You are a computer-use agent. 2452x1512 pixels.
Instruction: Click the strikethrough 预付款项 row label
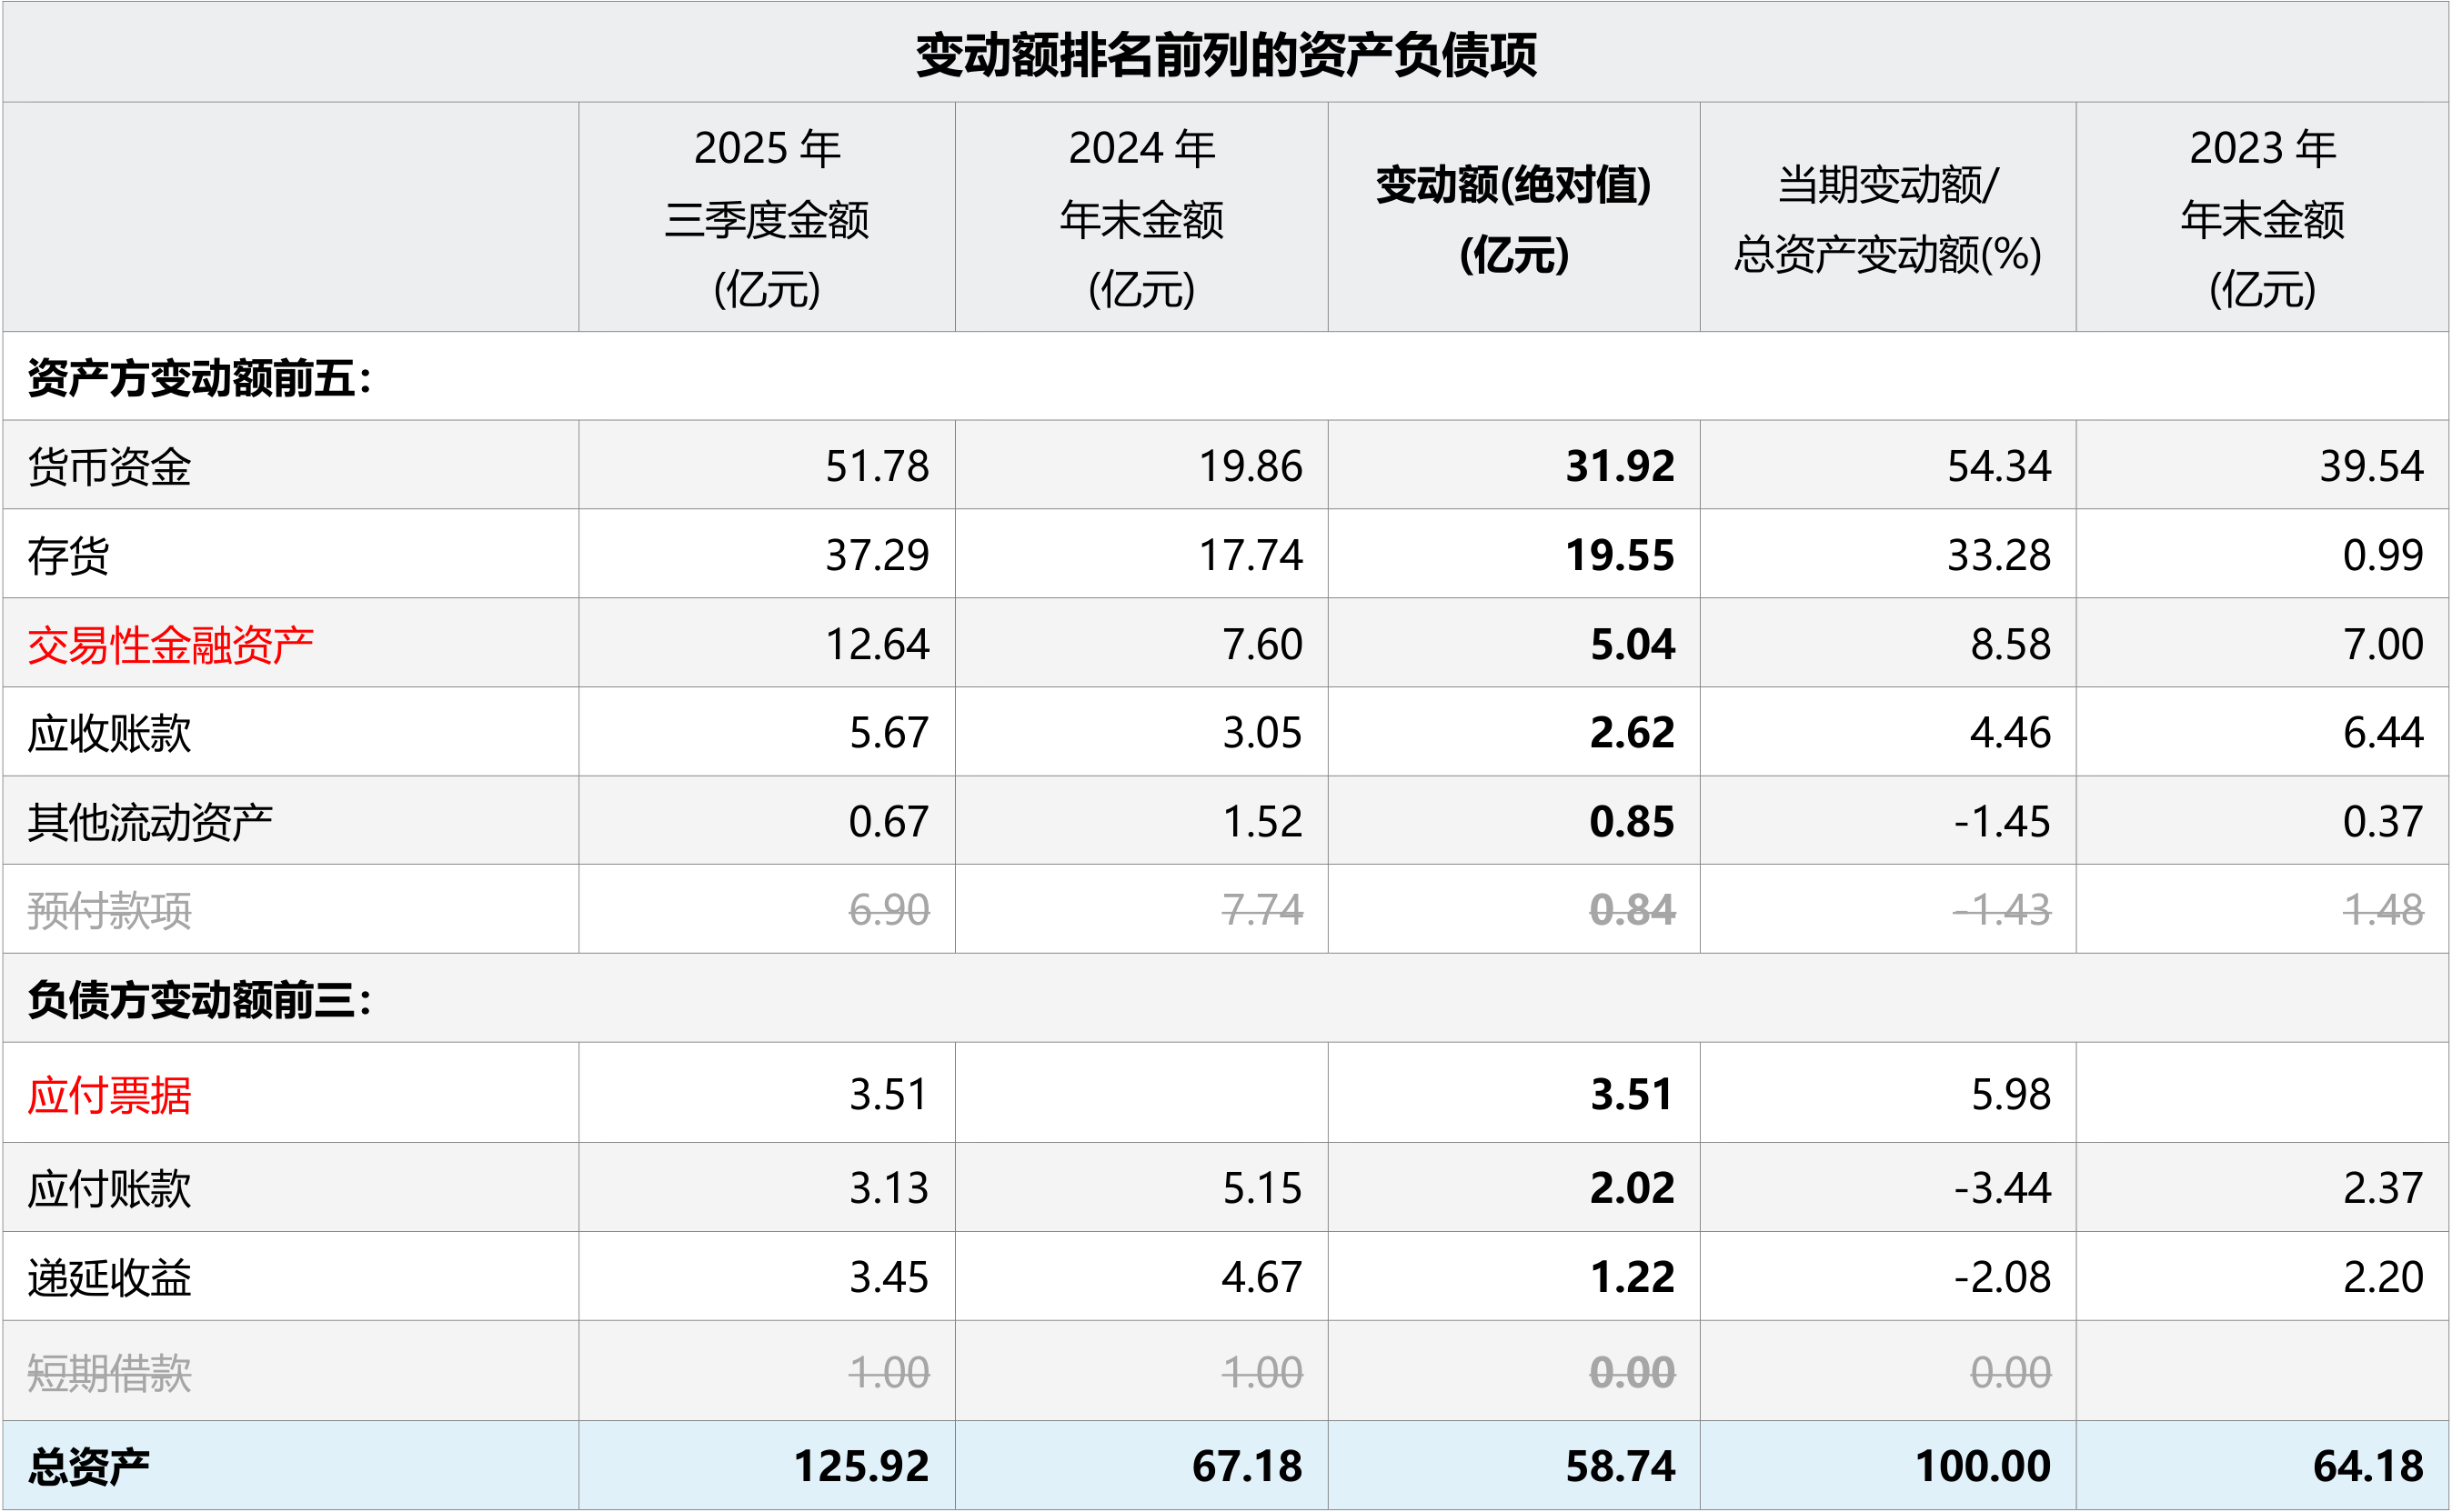(109, 911)
